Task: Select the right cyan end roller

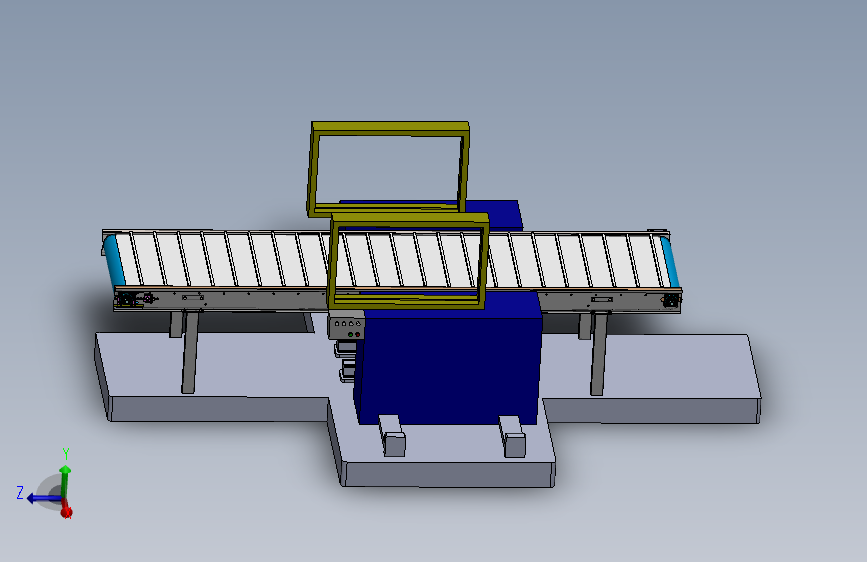Action: (670, 262)
